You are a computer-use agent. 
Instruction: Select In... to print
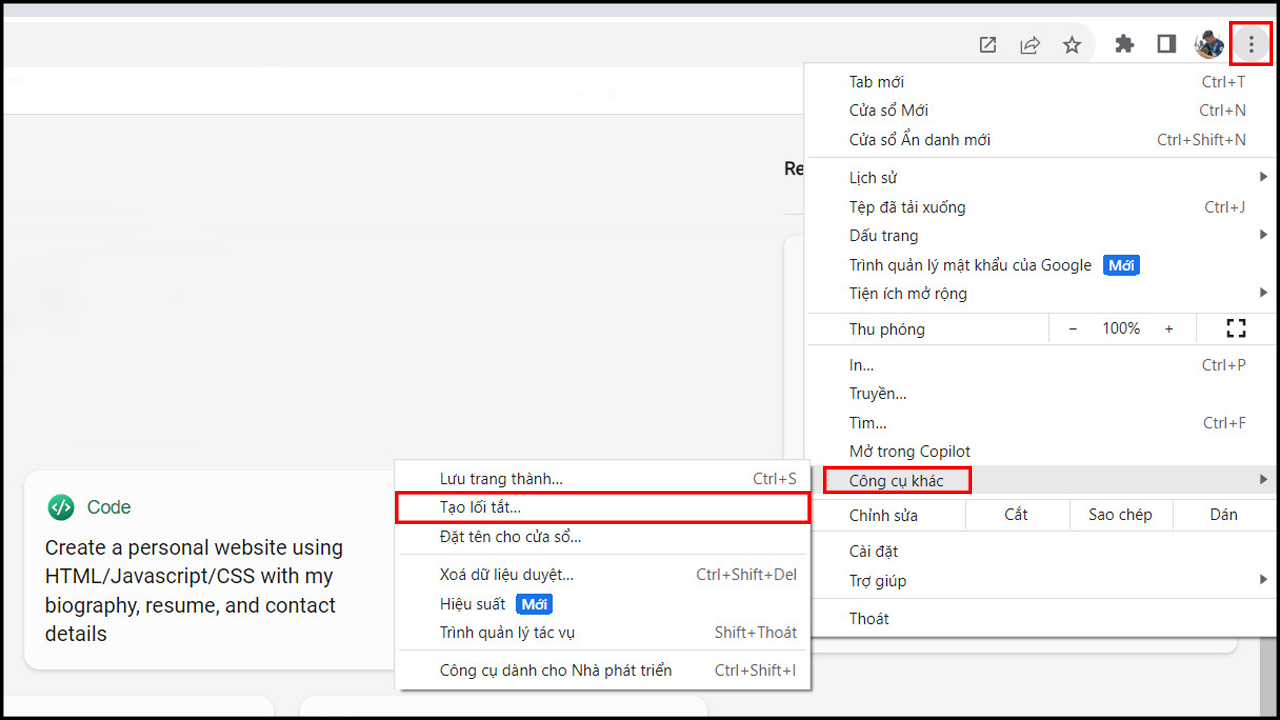pyautogui.click(x=1040, y=365)
